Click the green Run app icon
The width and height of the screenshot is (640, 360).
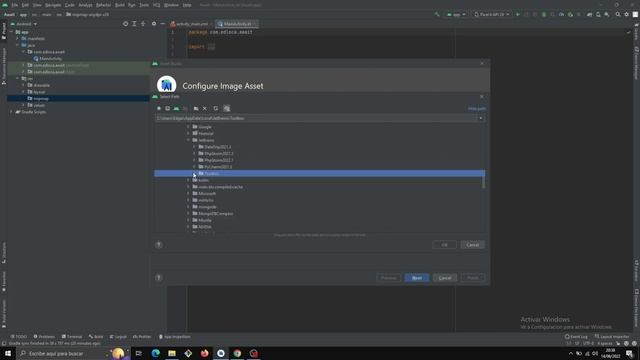pyautogui.click(x=518, y=14)
